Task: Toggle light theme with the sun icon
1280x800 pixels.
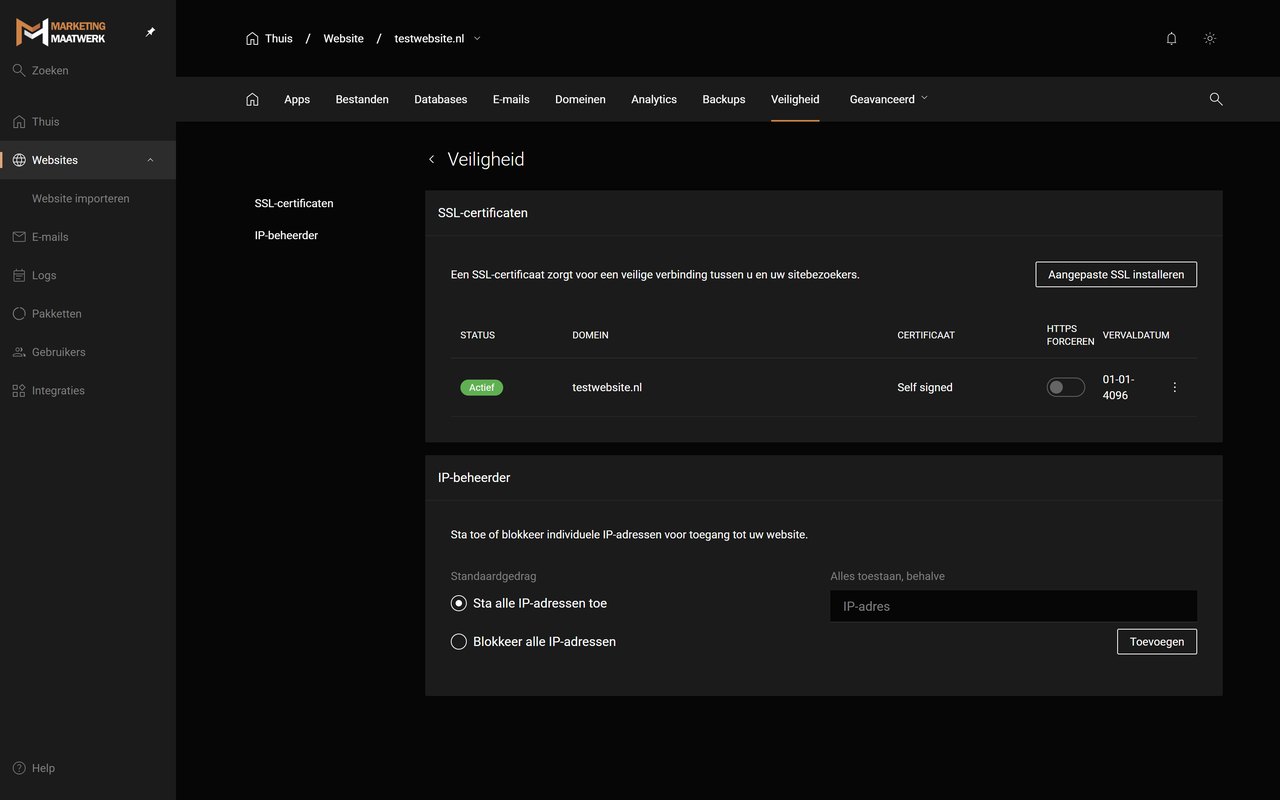Action: click(1210, 39)
